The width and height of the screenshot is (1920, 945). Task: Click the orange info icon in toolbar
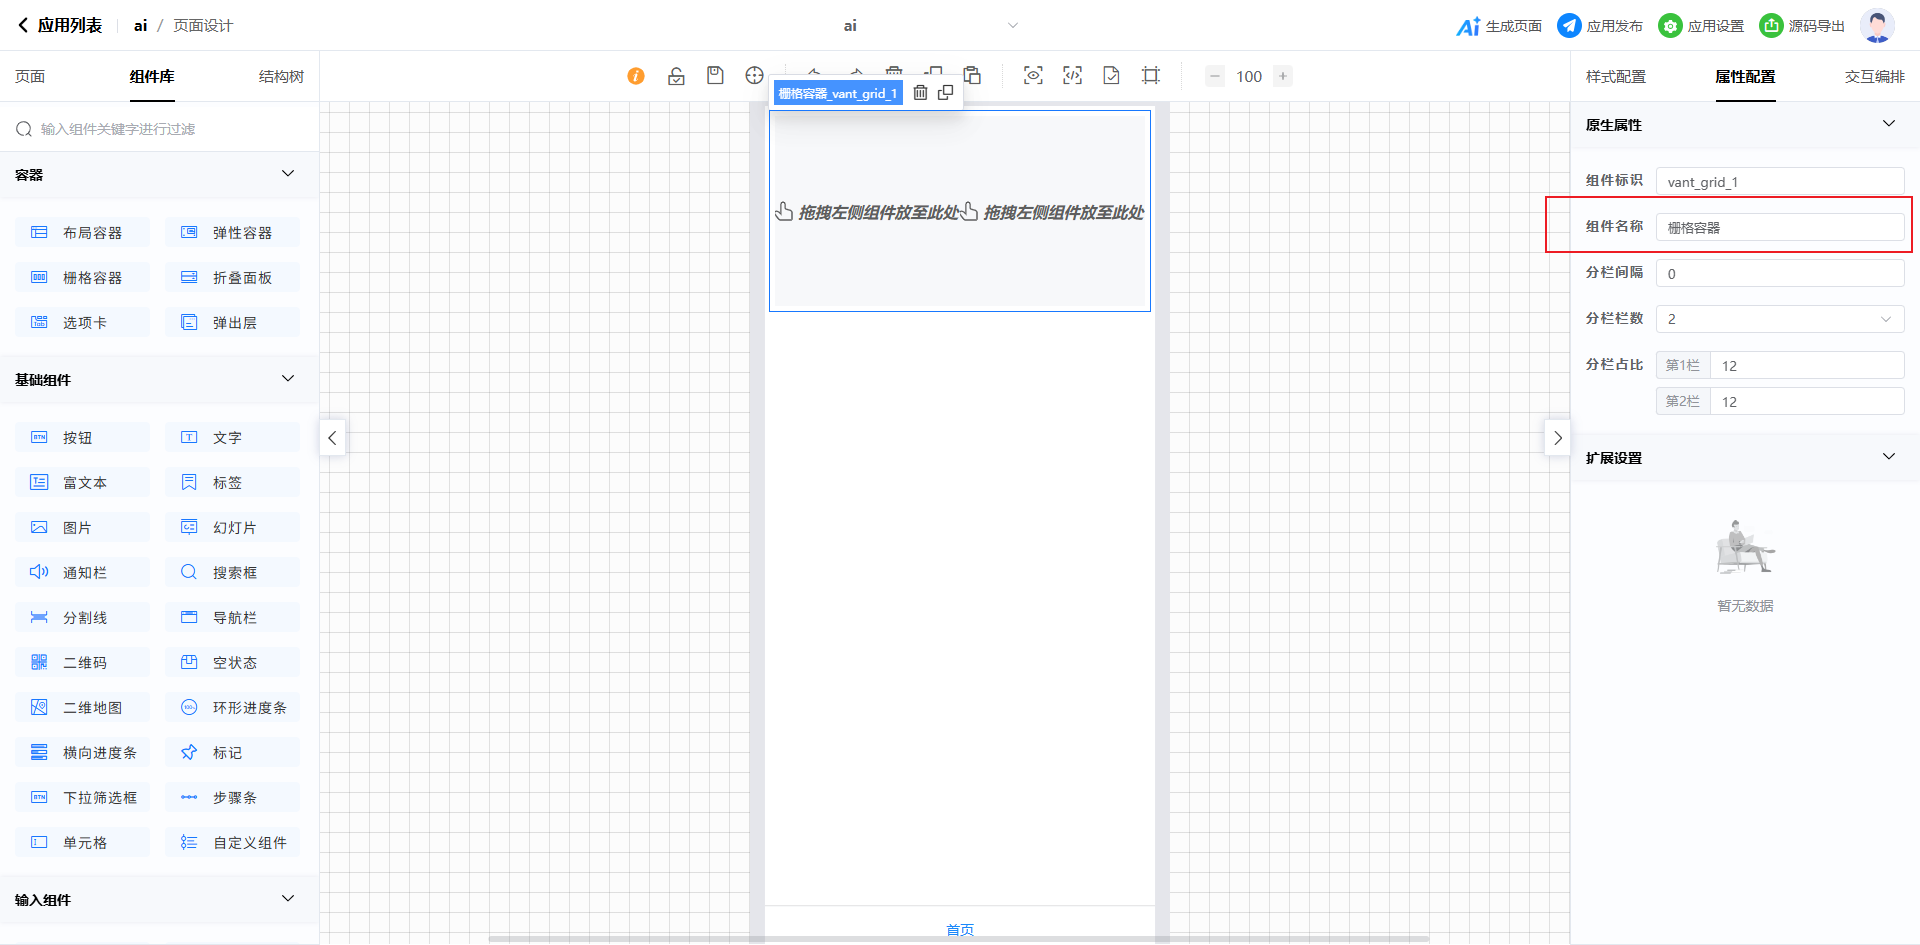point(636,76)
